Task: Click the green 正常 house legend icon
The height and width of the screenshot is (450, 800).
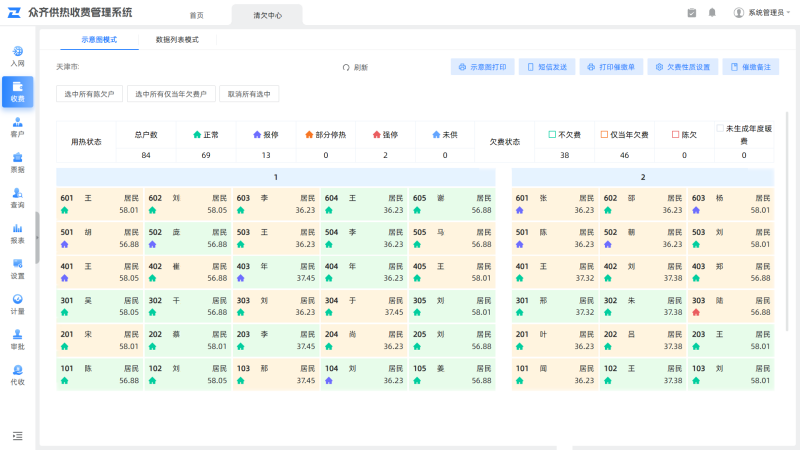Action: pos(197,135)
